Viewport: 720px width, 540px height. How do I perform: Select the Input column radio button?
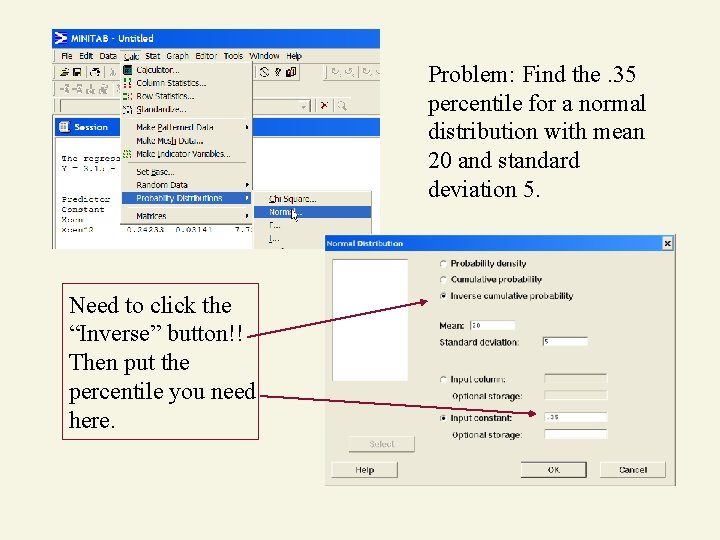(x=443, y=379)
